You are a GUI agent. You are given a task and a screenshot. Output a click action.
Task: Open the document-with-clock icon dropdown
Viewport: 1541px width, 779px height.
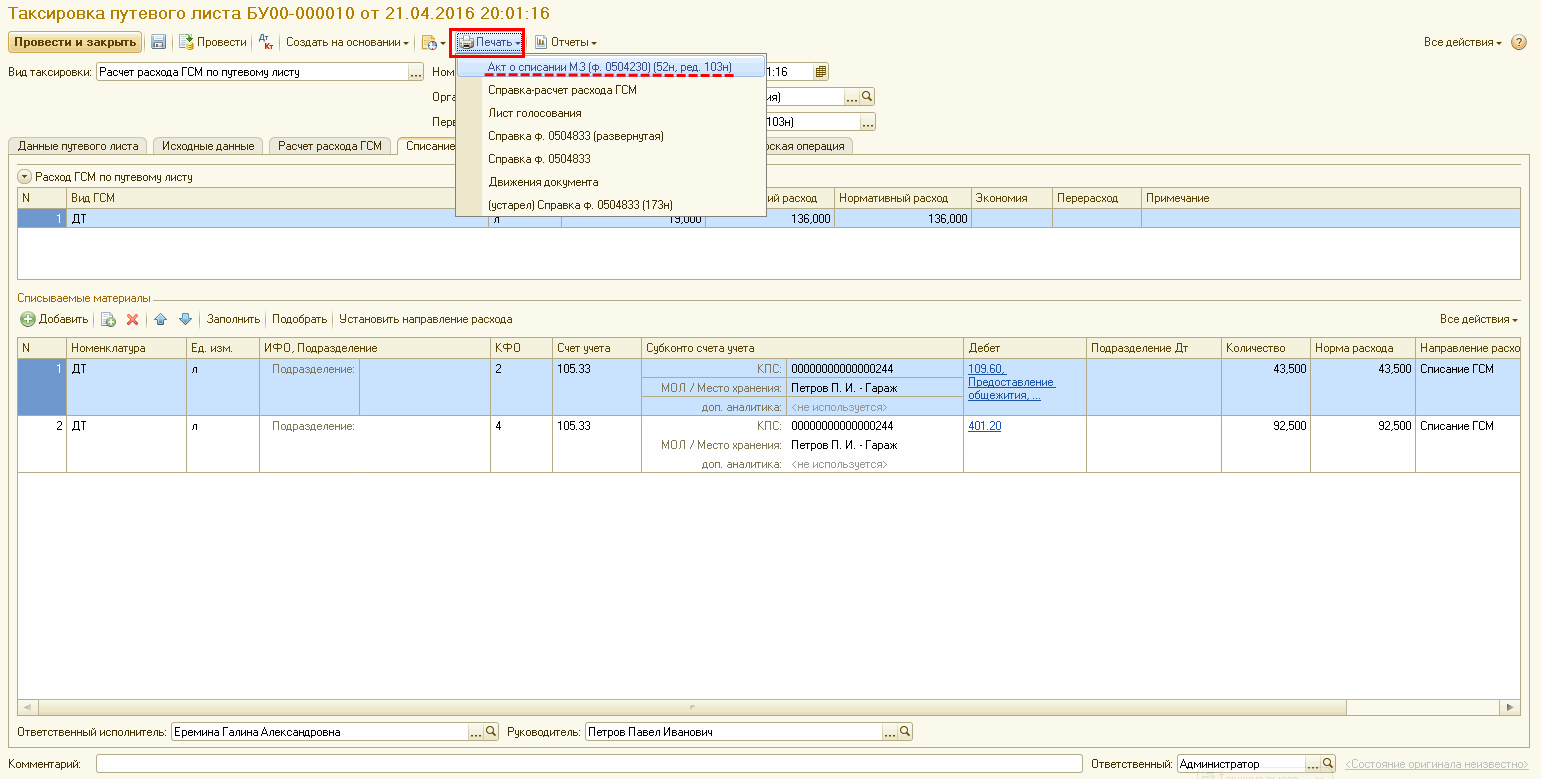(x=433, y=42)
